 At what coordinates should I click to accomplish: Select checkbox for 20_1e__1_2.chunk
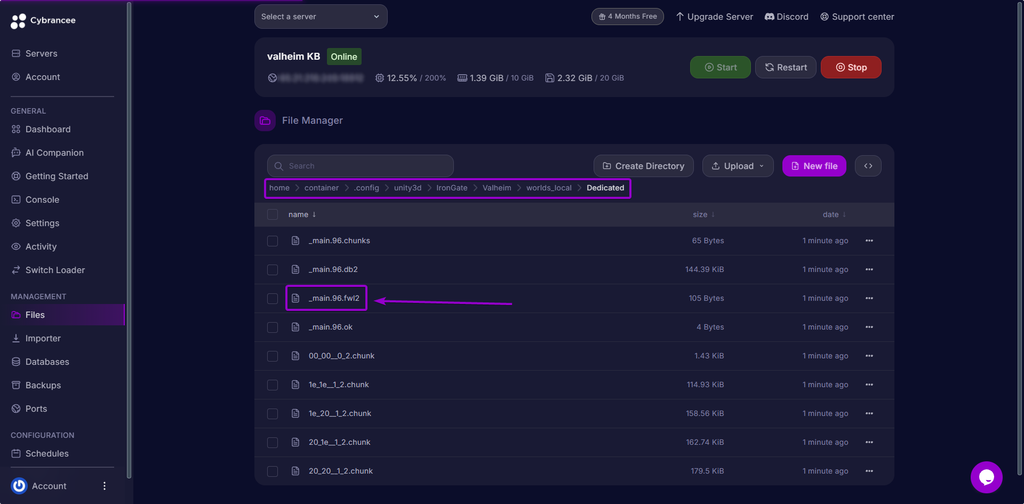[272, 442]
